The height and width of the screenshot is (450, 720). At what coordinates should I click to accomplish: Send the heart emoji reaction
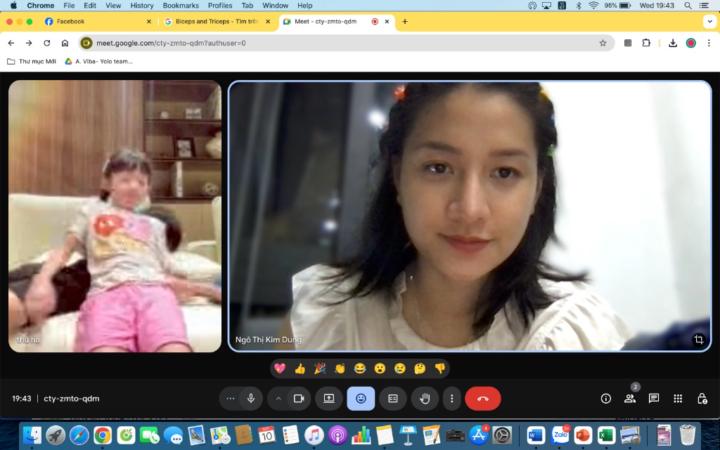(280, 368)
